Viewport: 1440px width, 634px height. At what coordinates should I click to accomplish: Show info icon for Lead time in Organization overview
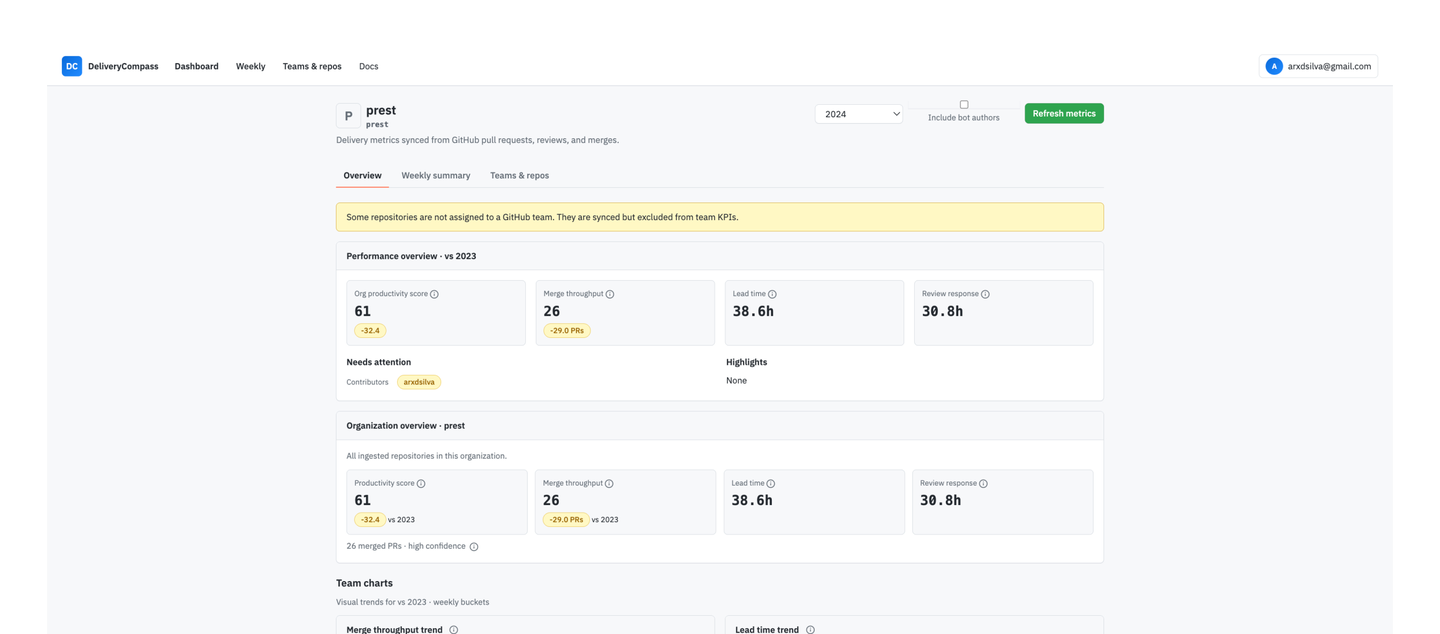[x=770, y=484]
